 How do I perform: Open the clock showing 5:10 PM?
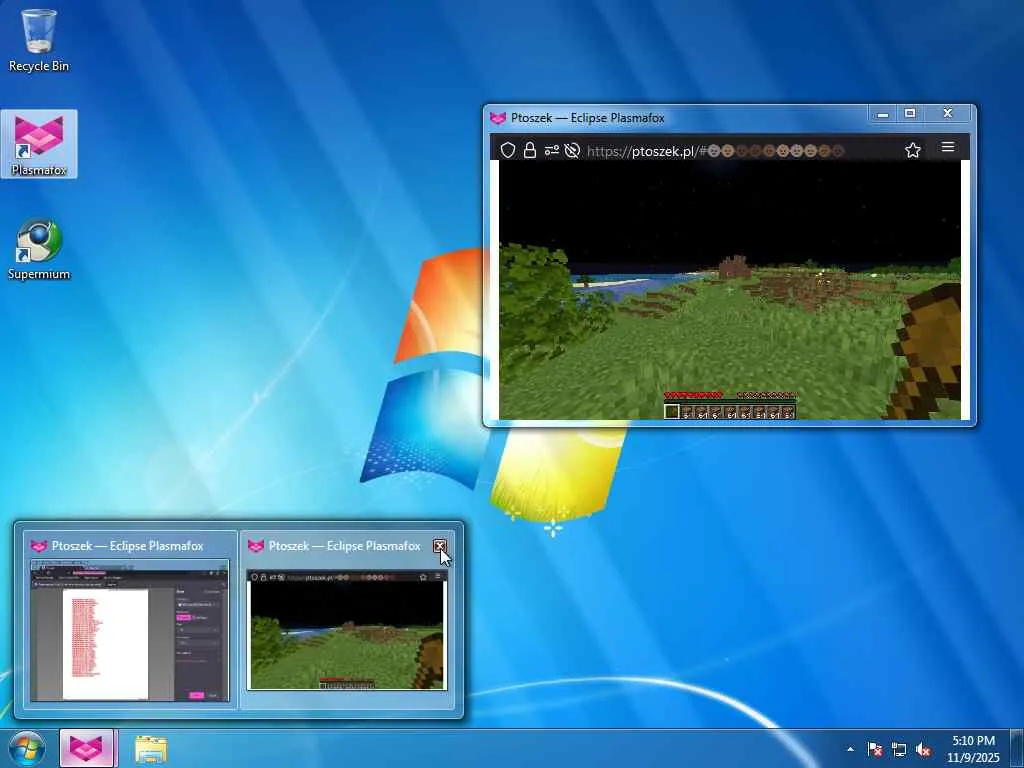coord(973,749)
